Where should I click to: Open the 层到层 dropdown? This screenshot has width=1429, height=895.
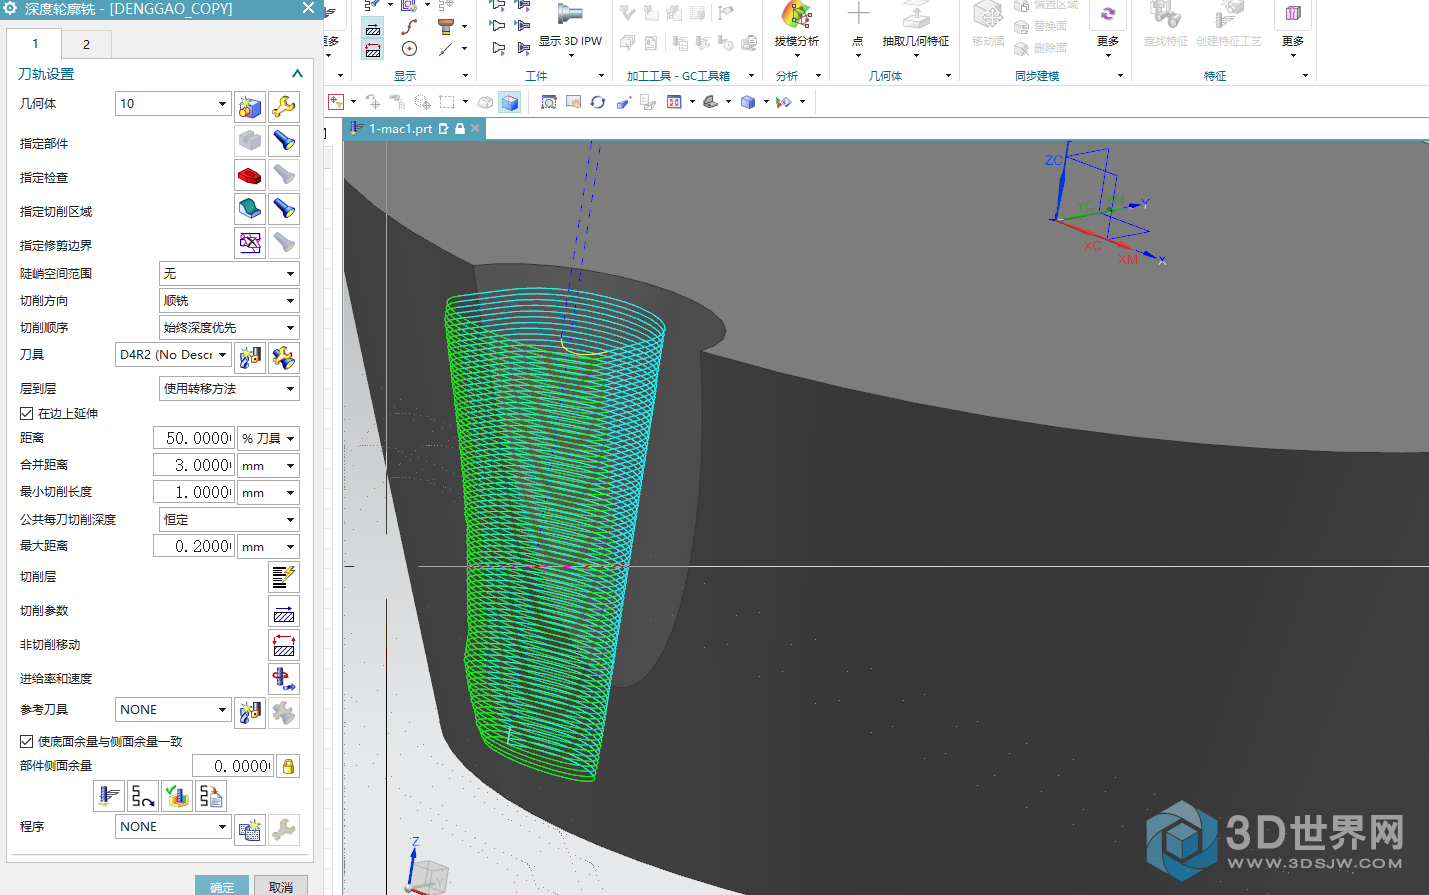pyautogui.click(x=229, y=388)
